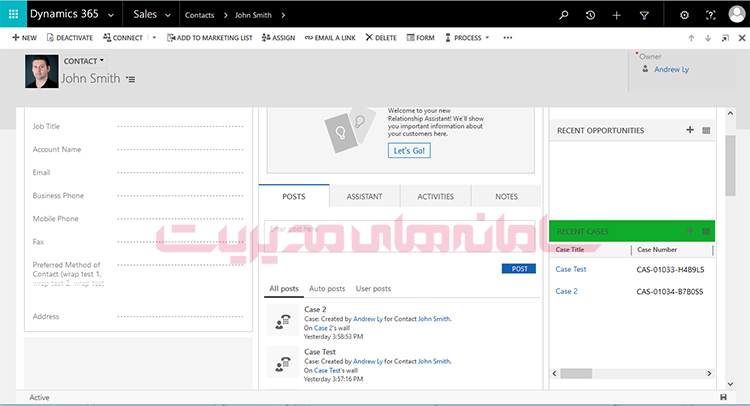Select the All posts filter
Viewport: 750px width, 406px height.
coord(284,288)
